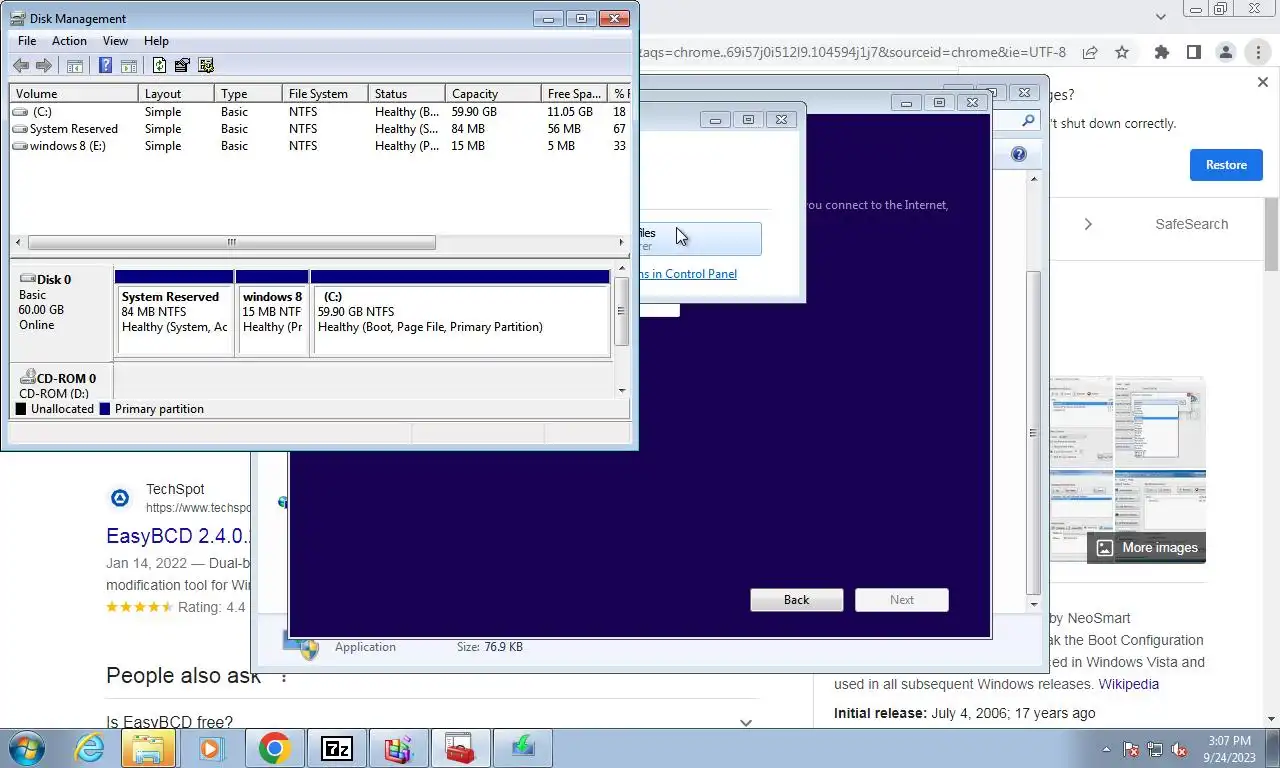This screenshot has height=768, width=1280.
Task: Toggle the action pane toolbar icon
Action: click(129, 66)
